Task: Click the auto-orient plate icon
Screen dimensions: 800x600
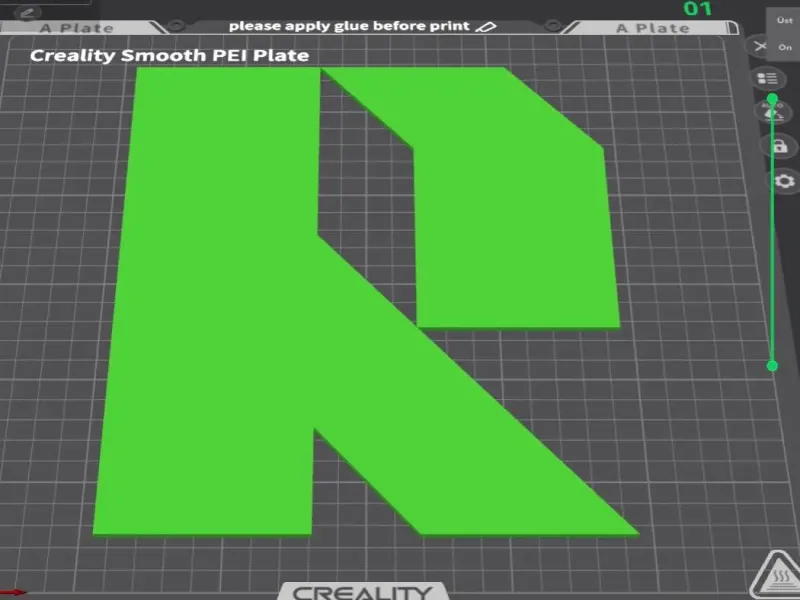Action: click(x=772, y=112)
